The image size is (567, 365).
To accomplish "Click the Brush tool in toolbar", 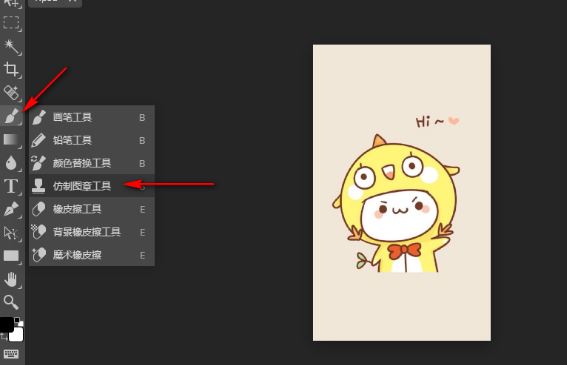I will click(x=11, y=116).
